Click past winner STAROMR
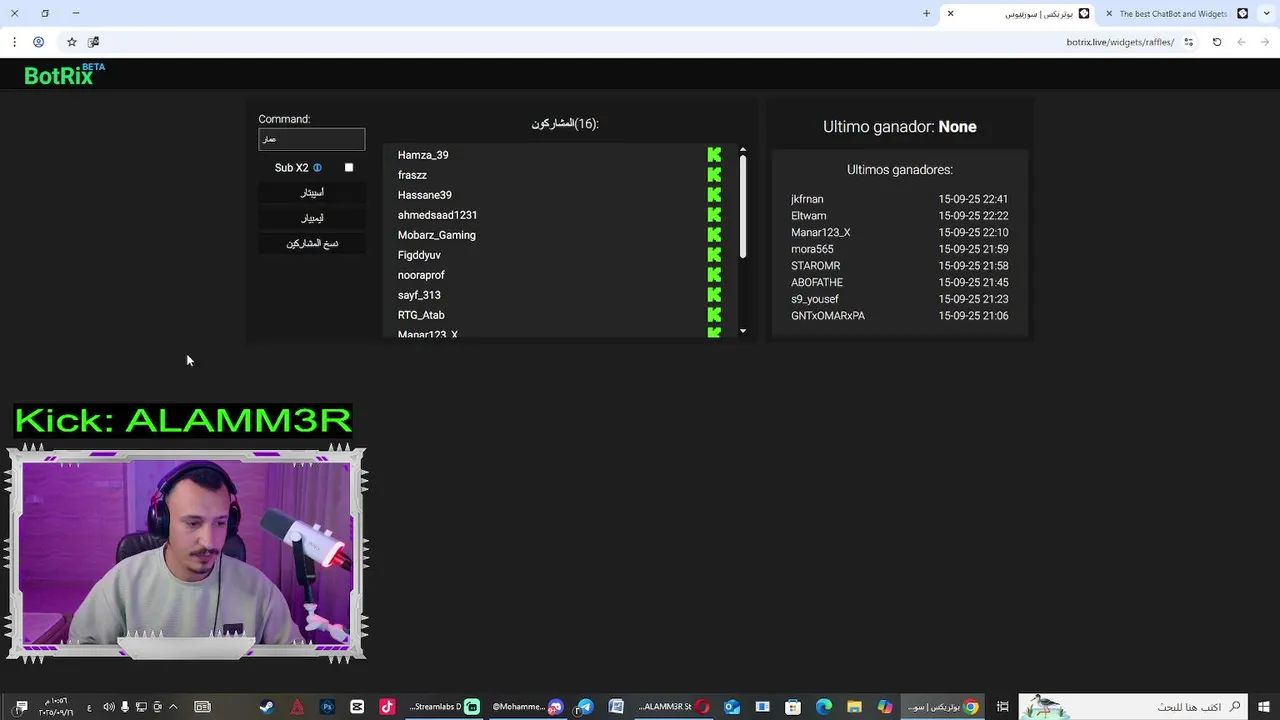 (x=816, y=266)
